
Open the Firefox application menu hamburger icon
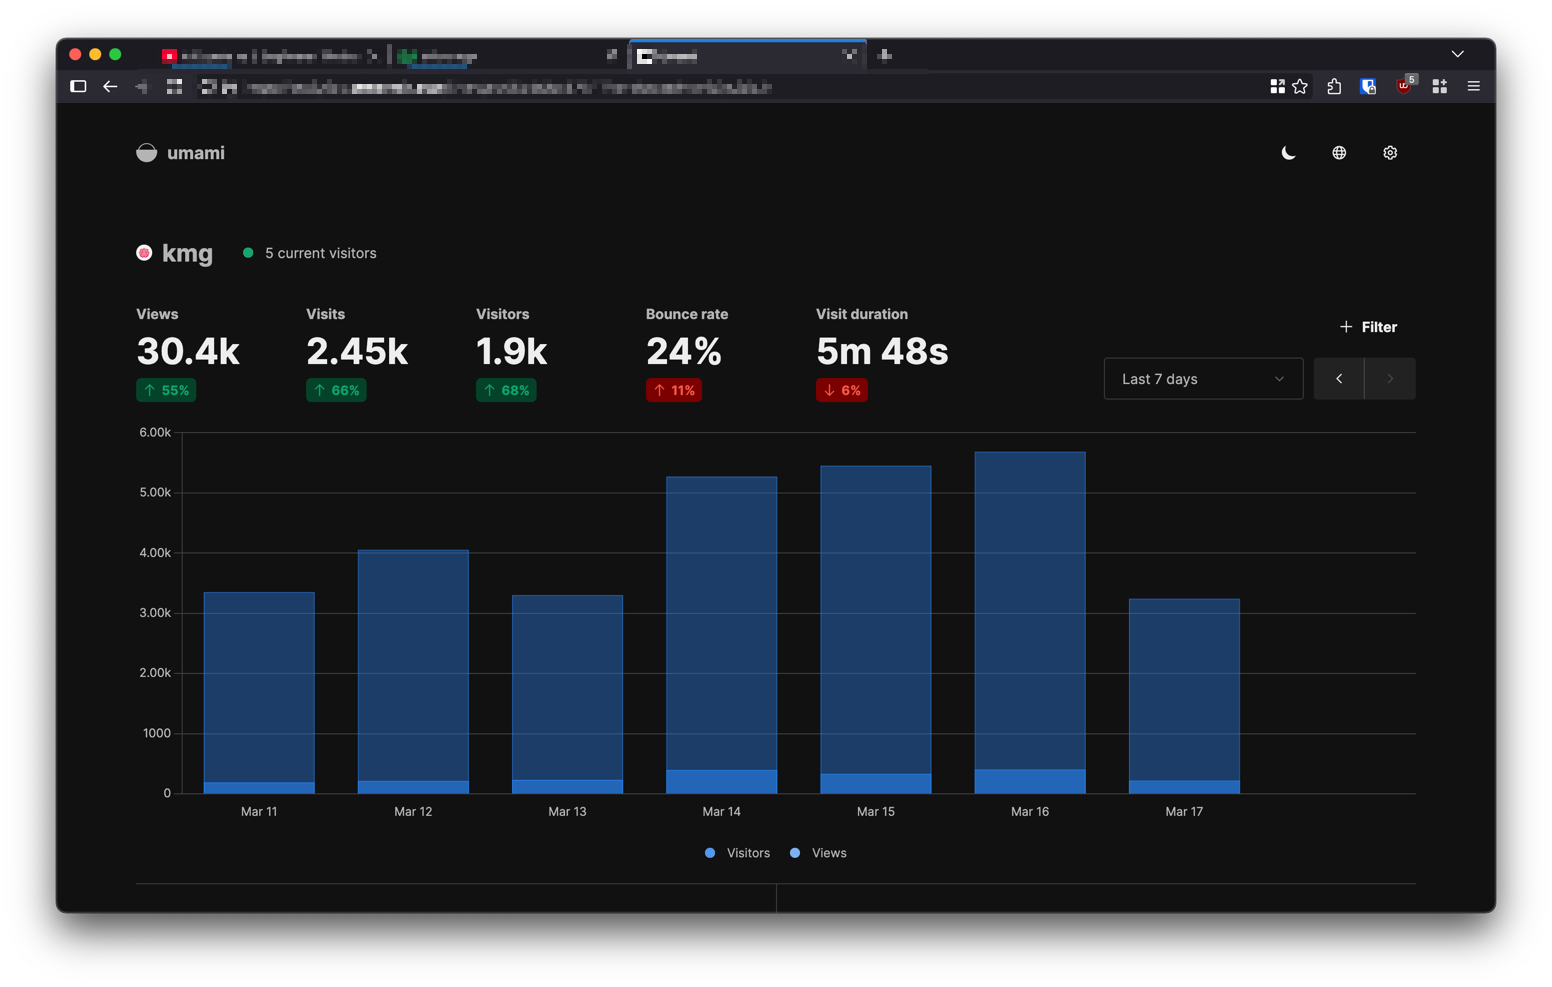coord(1473,86)
